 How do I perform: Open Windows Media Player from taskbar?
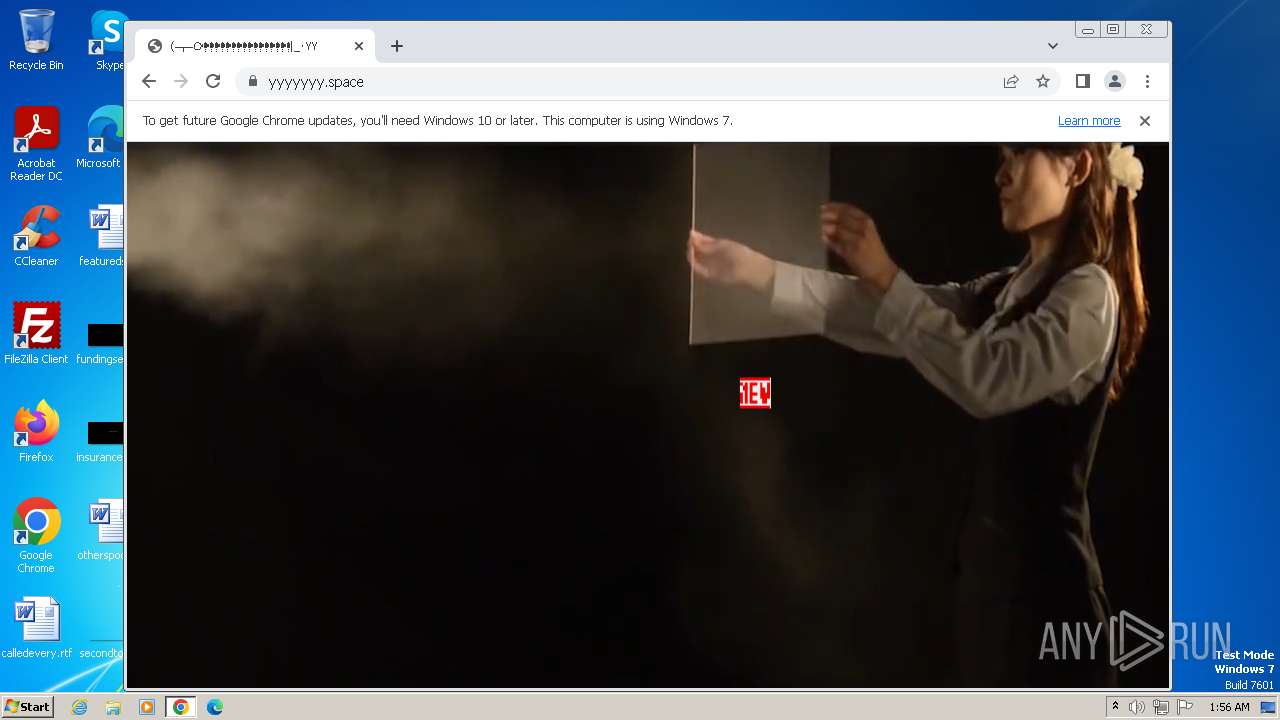pyautogui.click(x=147, y=707)
